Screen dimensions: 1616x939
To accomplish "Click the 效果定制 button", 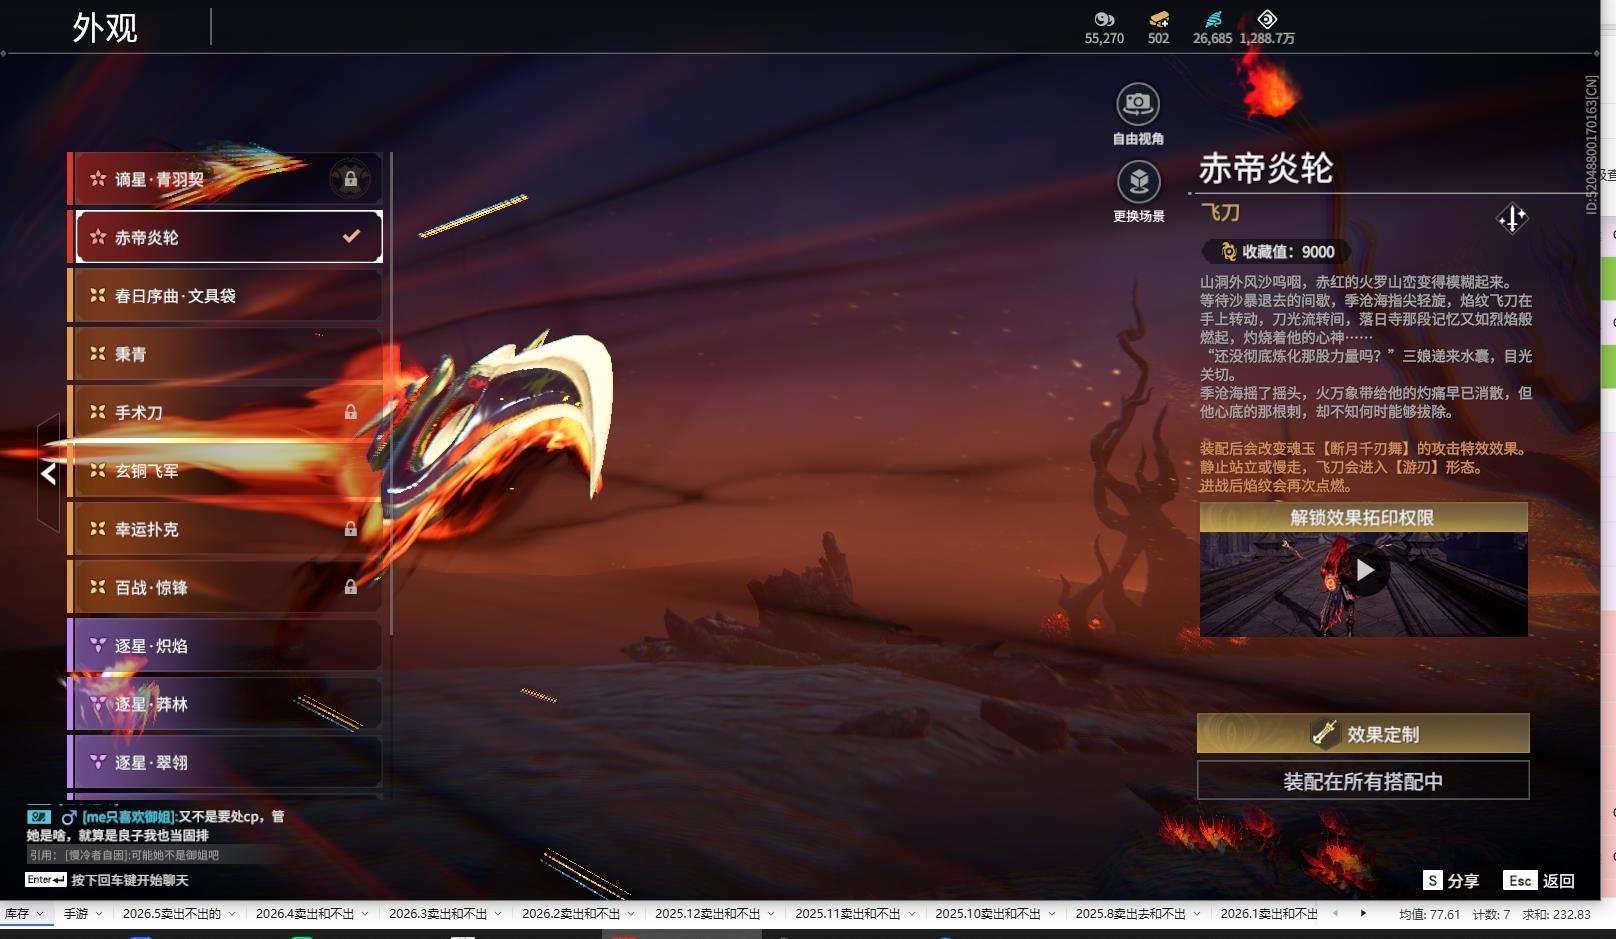I will (1363, 733).
